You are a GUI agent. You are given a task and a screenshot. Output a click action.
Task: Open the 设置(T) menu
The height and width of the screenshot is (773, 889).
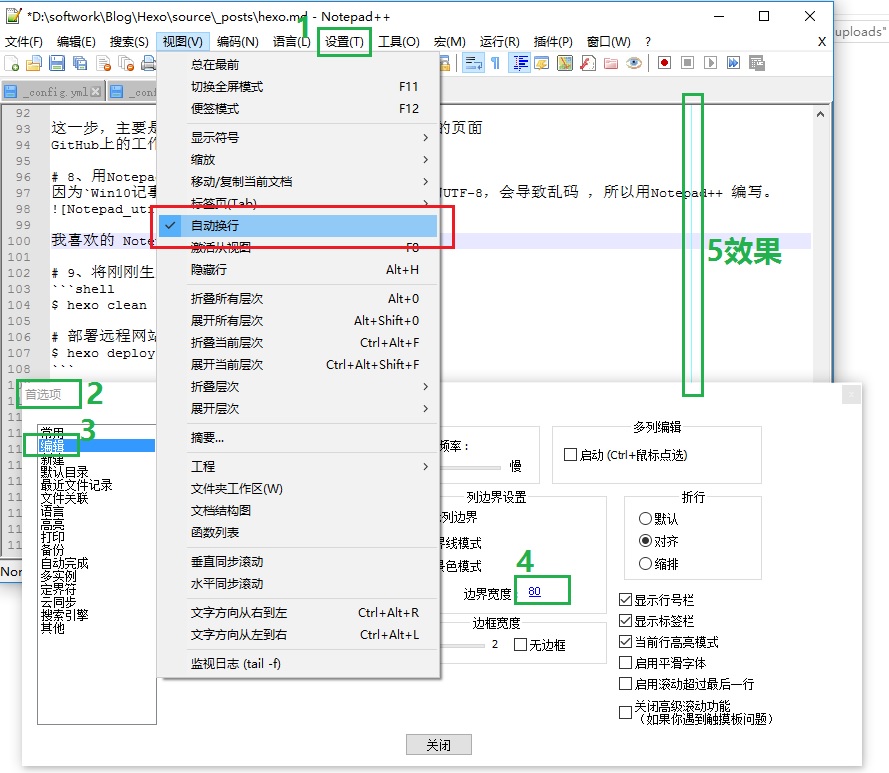coord(344,41)
